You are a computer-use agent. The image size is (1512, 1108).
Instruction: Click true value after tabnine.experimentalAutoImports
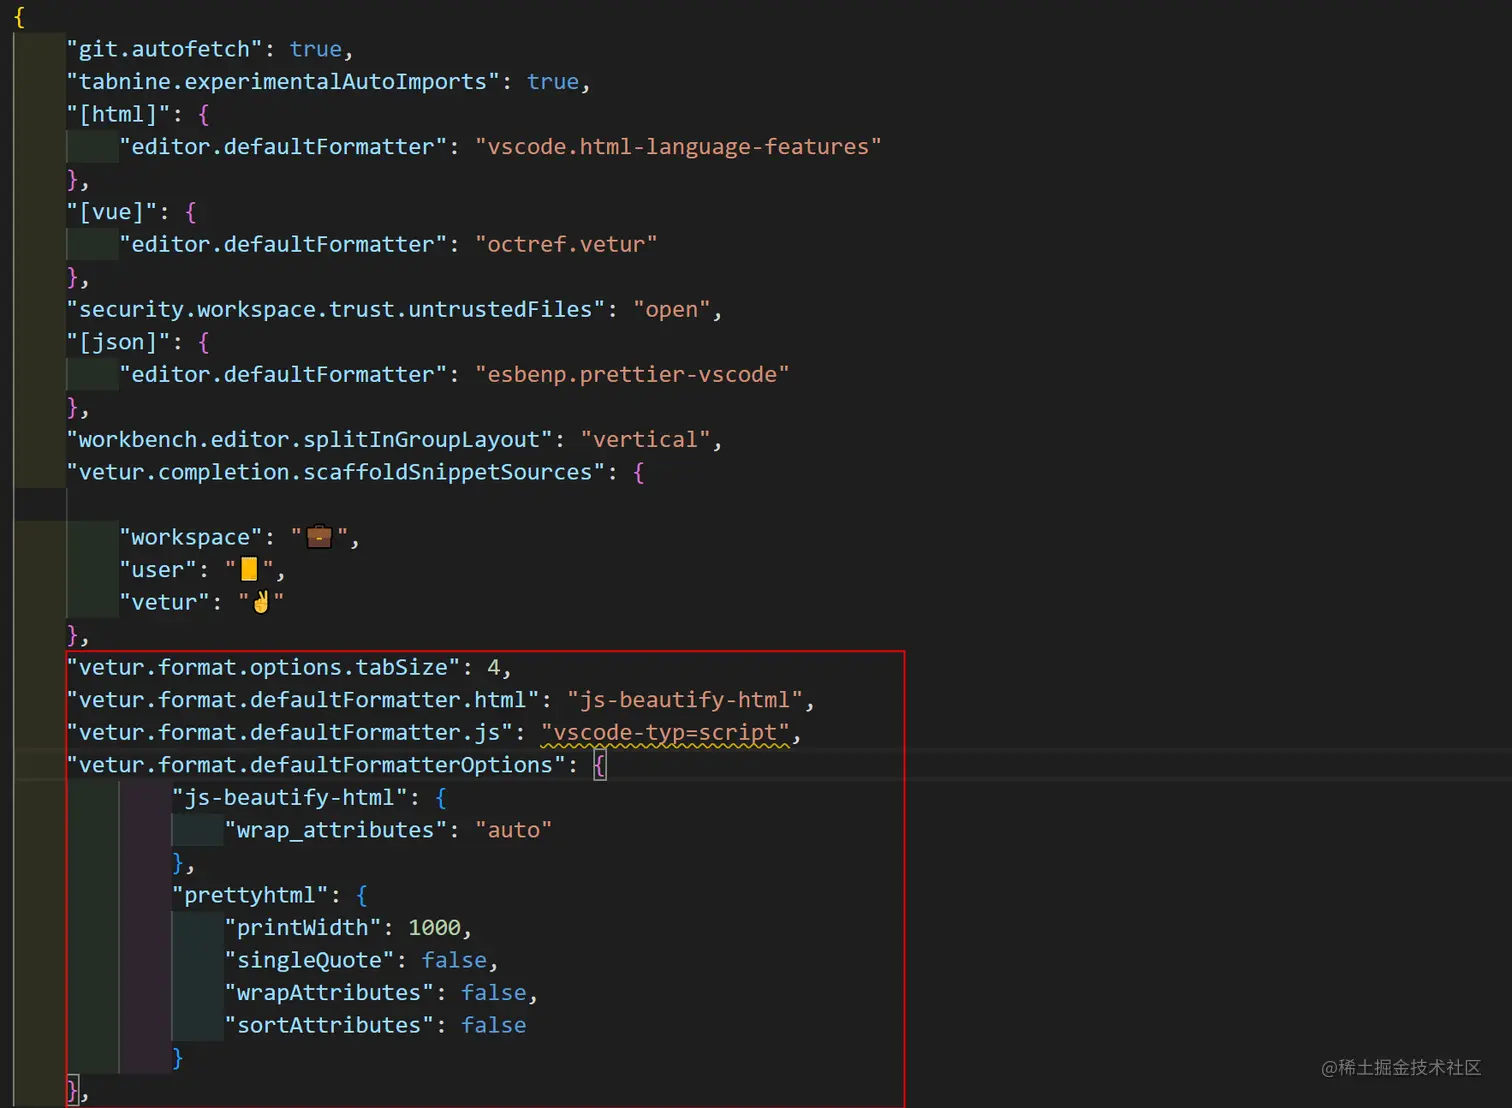click(x=553, y=82)
